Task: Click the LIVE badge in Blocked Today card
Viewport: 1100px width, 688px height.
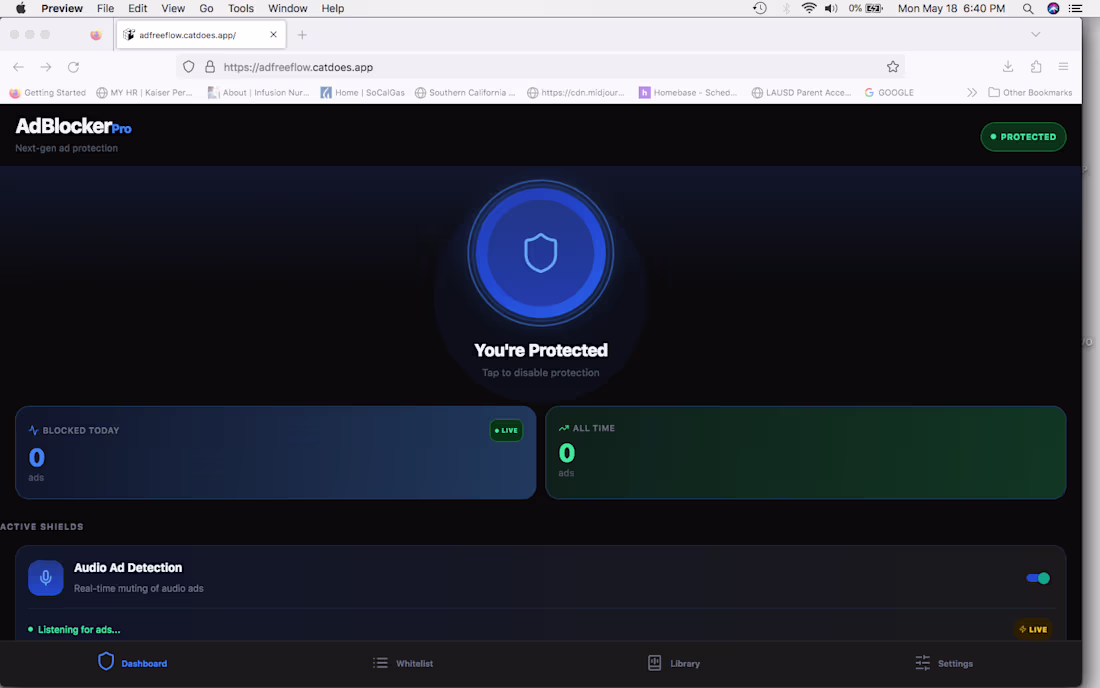Action: tap(506, 431)
